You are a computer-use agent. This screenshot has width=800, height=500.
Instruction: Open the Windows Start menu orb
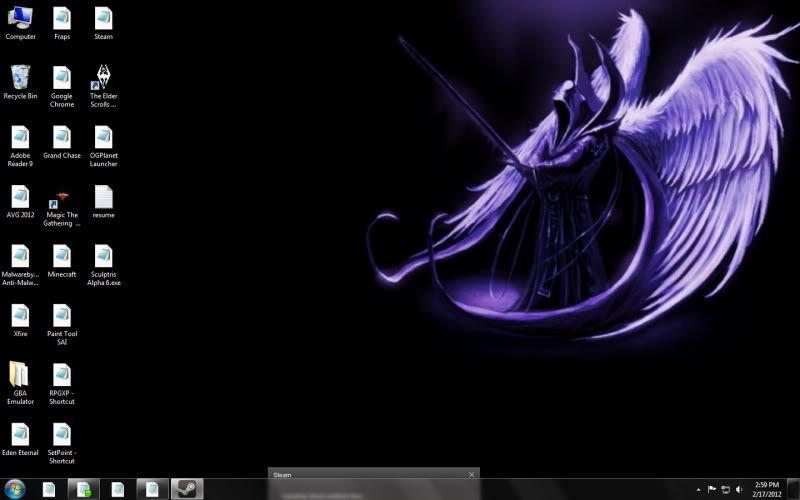[x=15, y=489]
